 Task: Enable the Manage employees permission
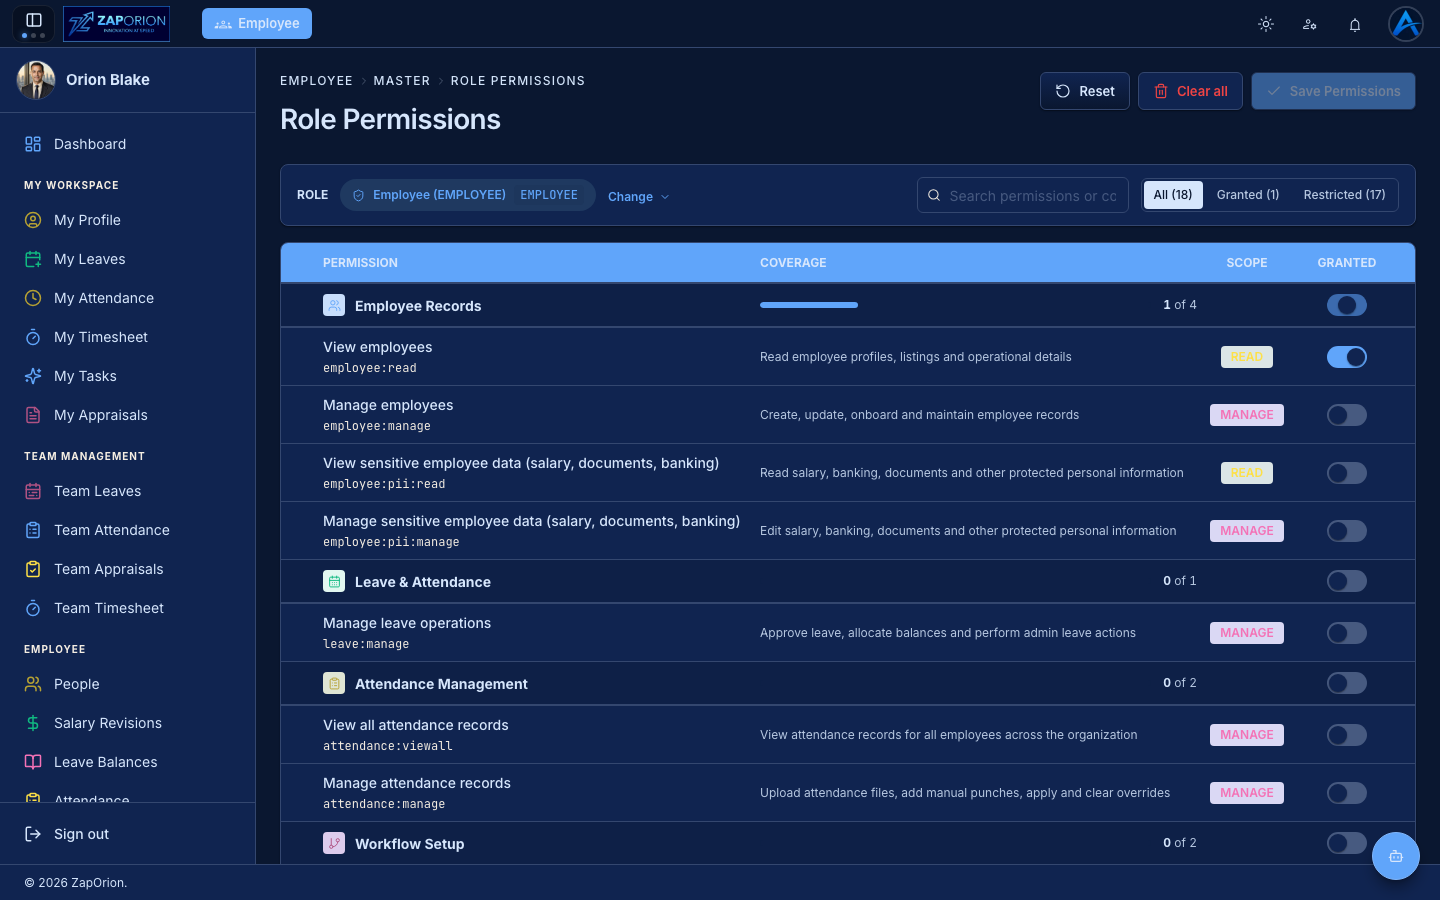coord(1347,415)
